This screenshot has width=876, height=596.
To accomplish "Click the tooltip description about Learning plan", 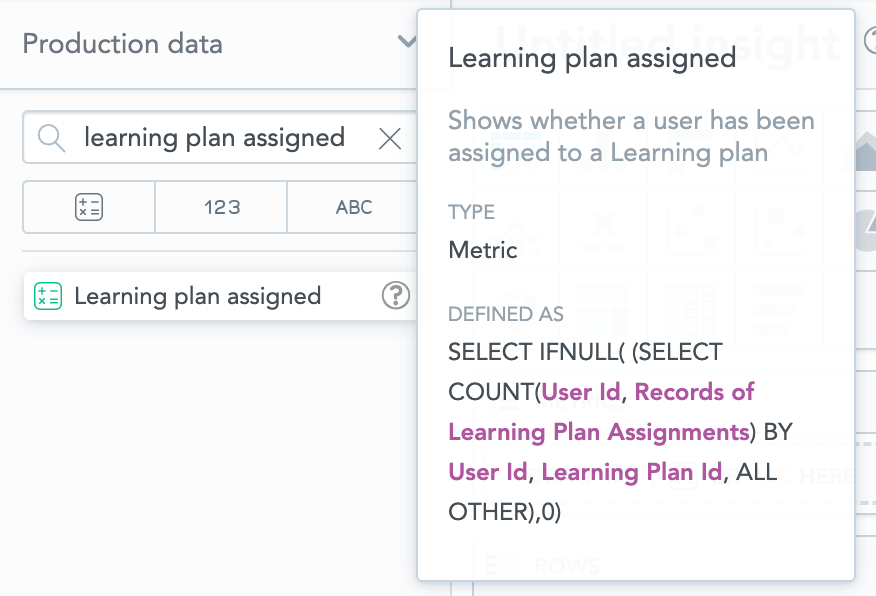I will (631, 137).
